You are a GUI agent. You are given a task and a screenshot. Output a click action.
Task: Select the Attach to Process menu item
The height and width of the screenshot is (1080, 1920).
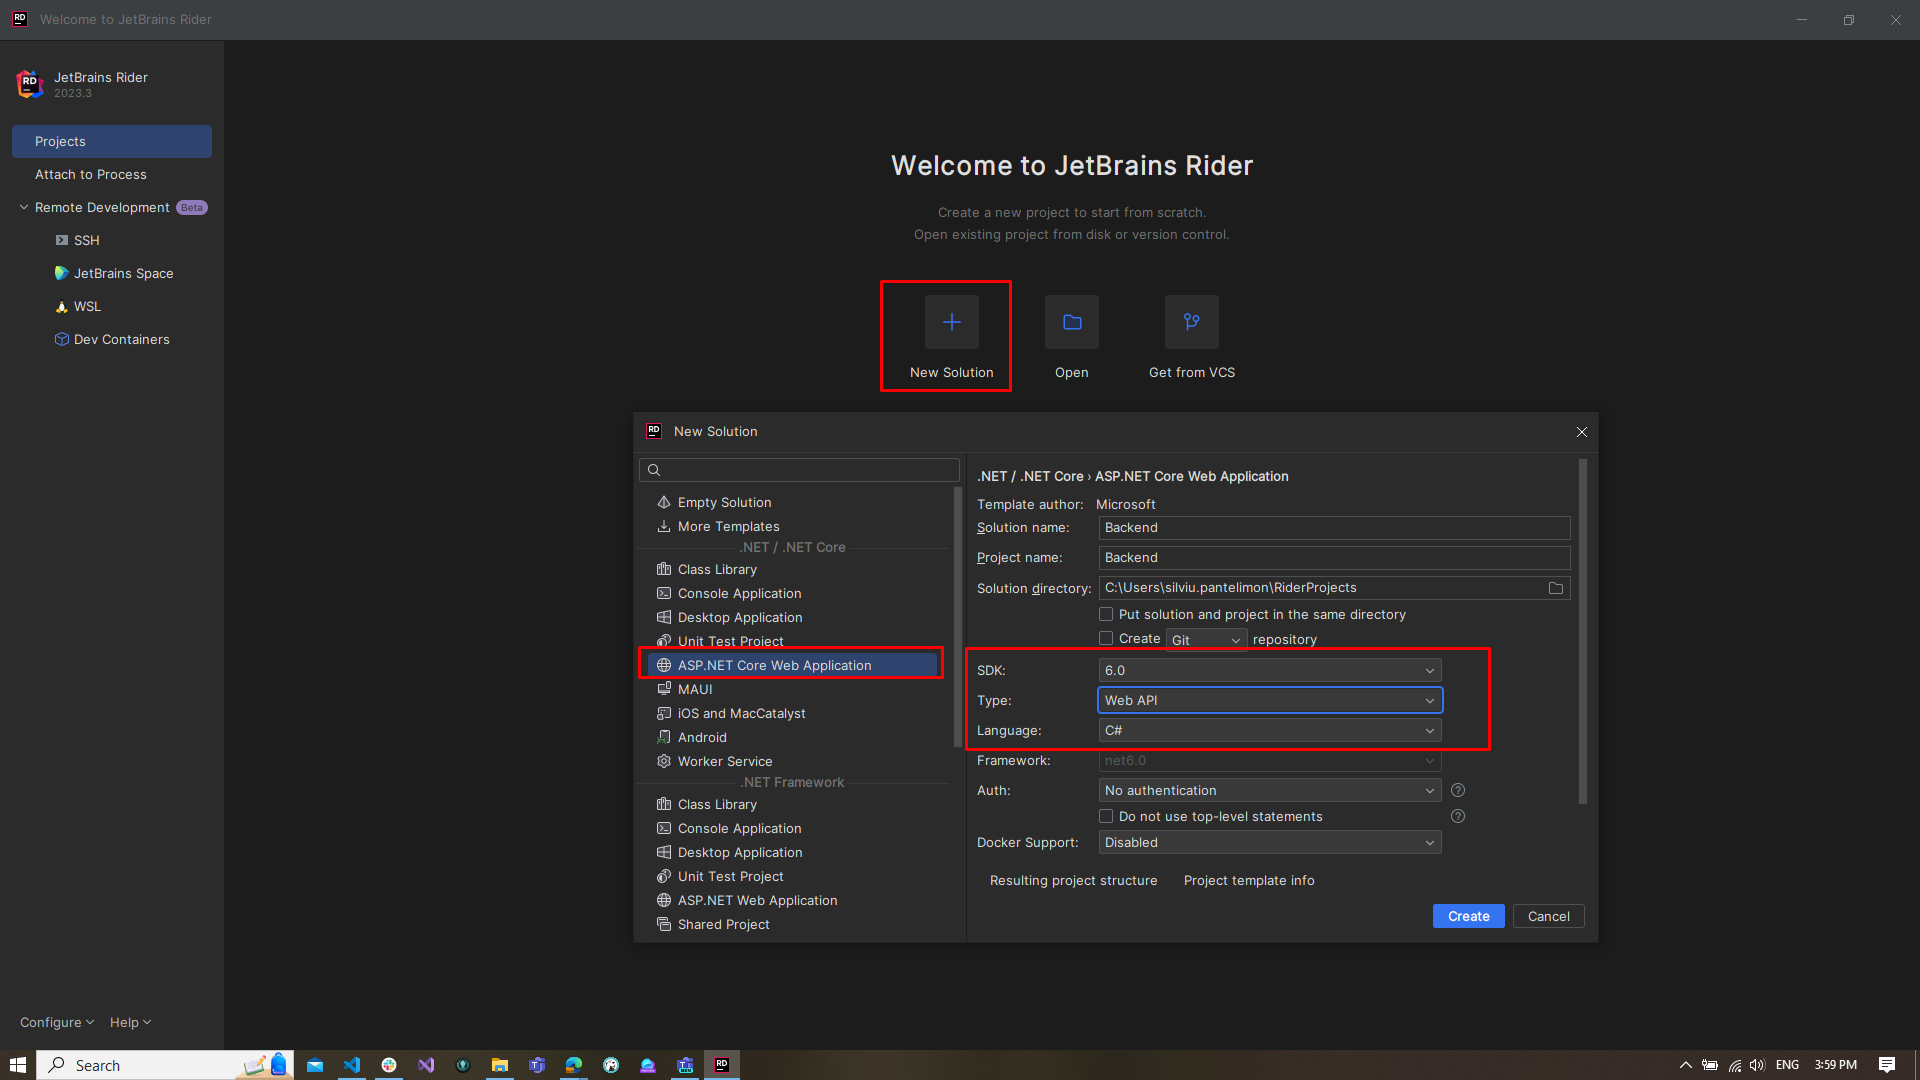pos(90,174)
